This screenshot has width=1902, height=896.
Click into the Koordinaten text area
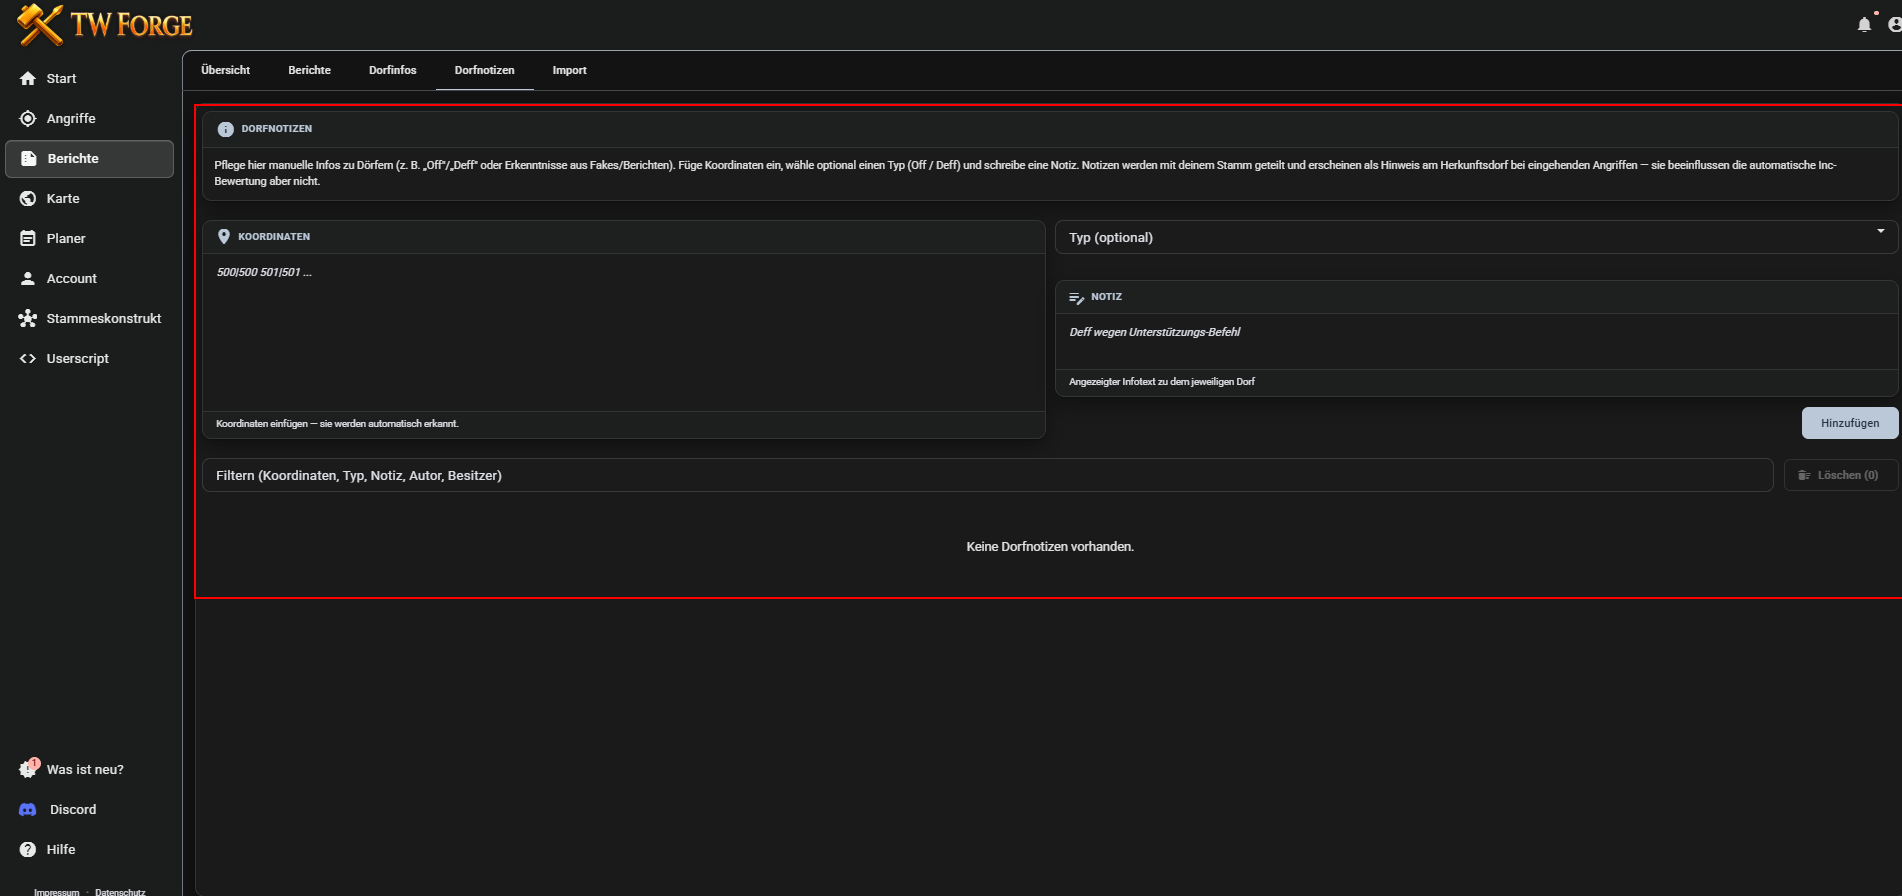[623, 332]
